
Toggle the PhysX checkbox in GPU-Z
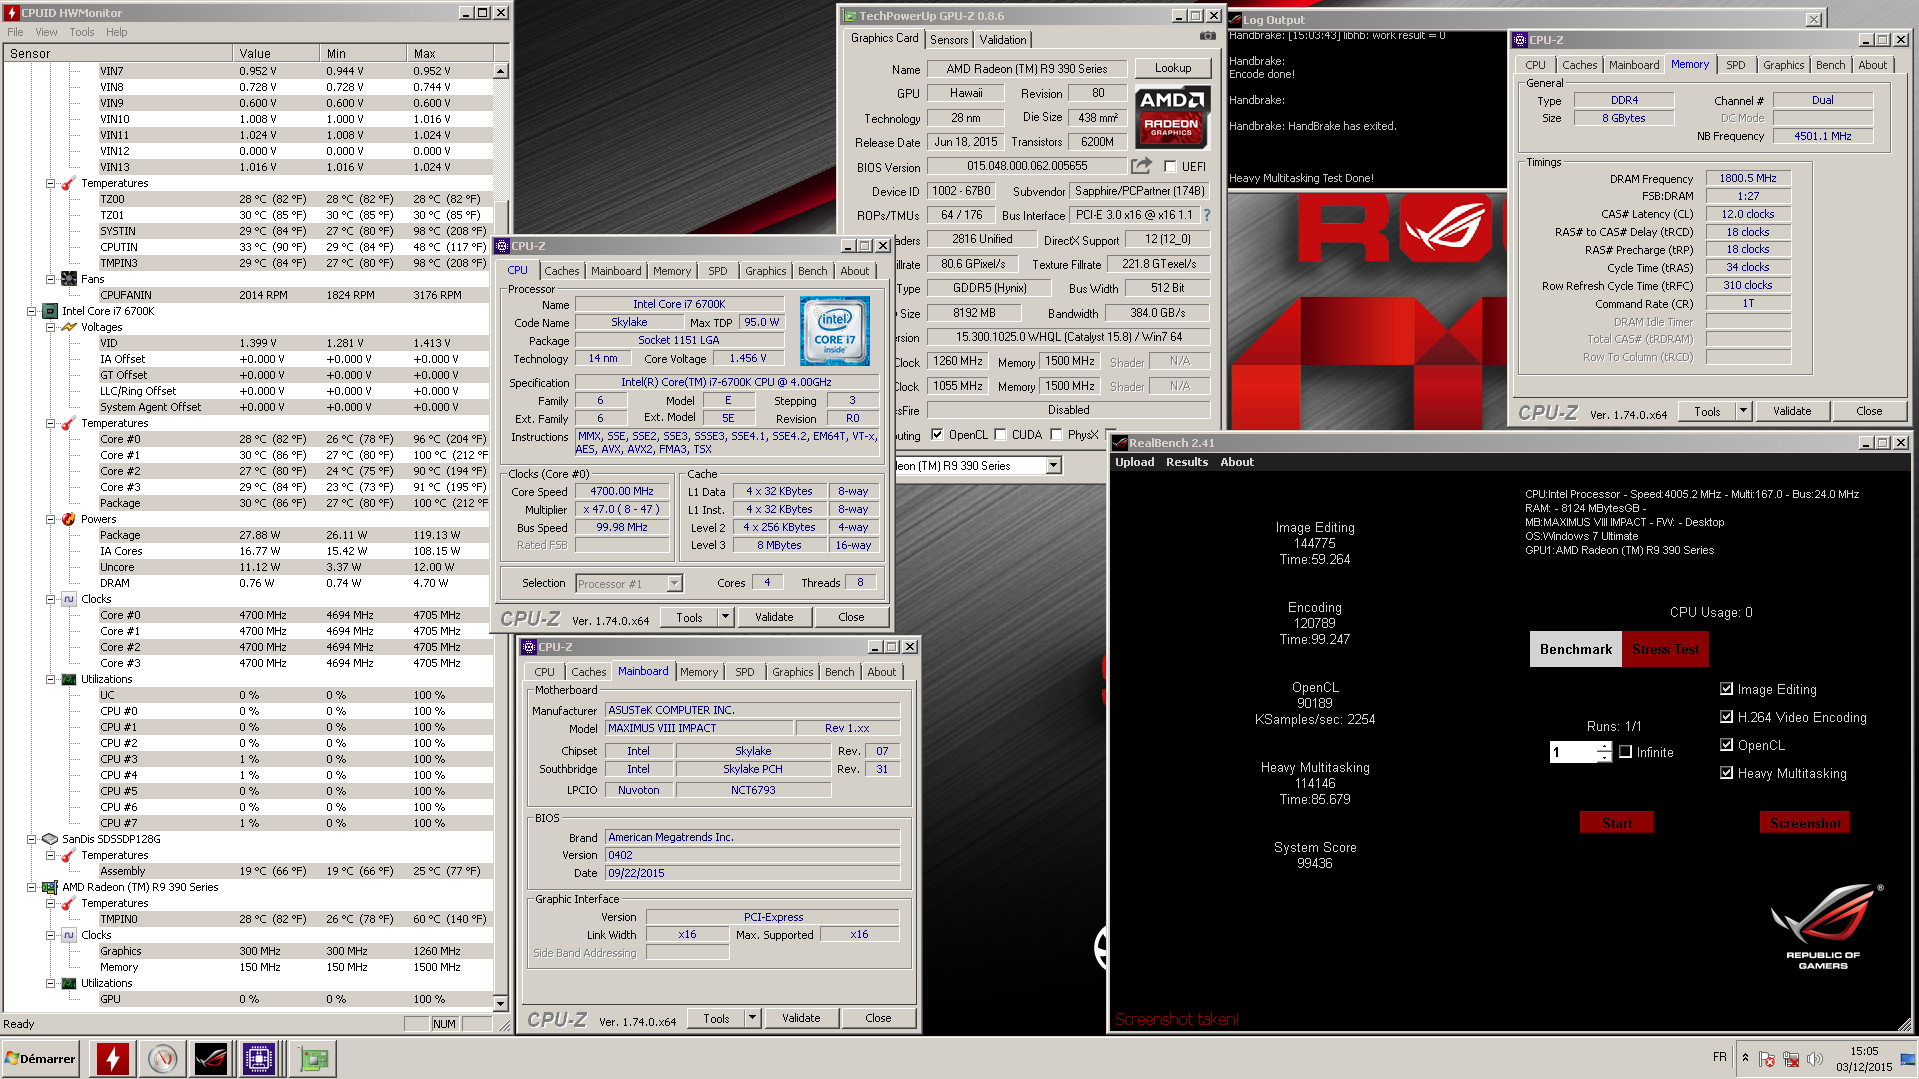click(x=1056, y=435)
